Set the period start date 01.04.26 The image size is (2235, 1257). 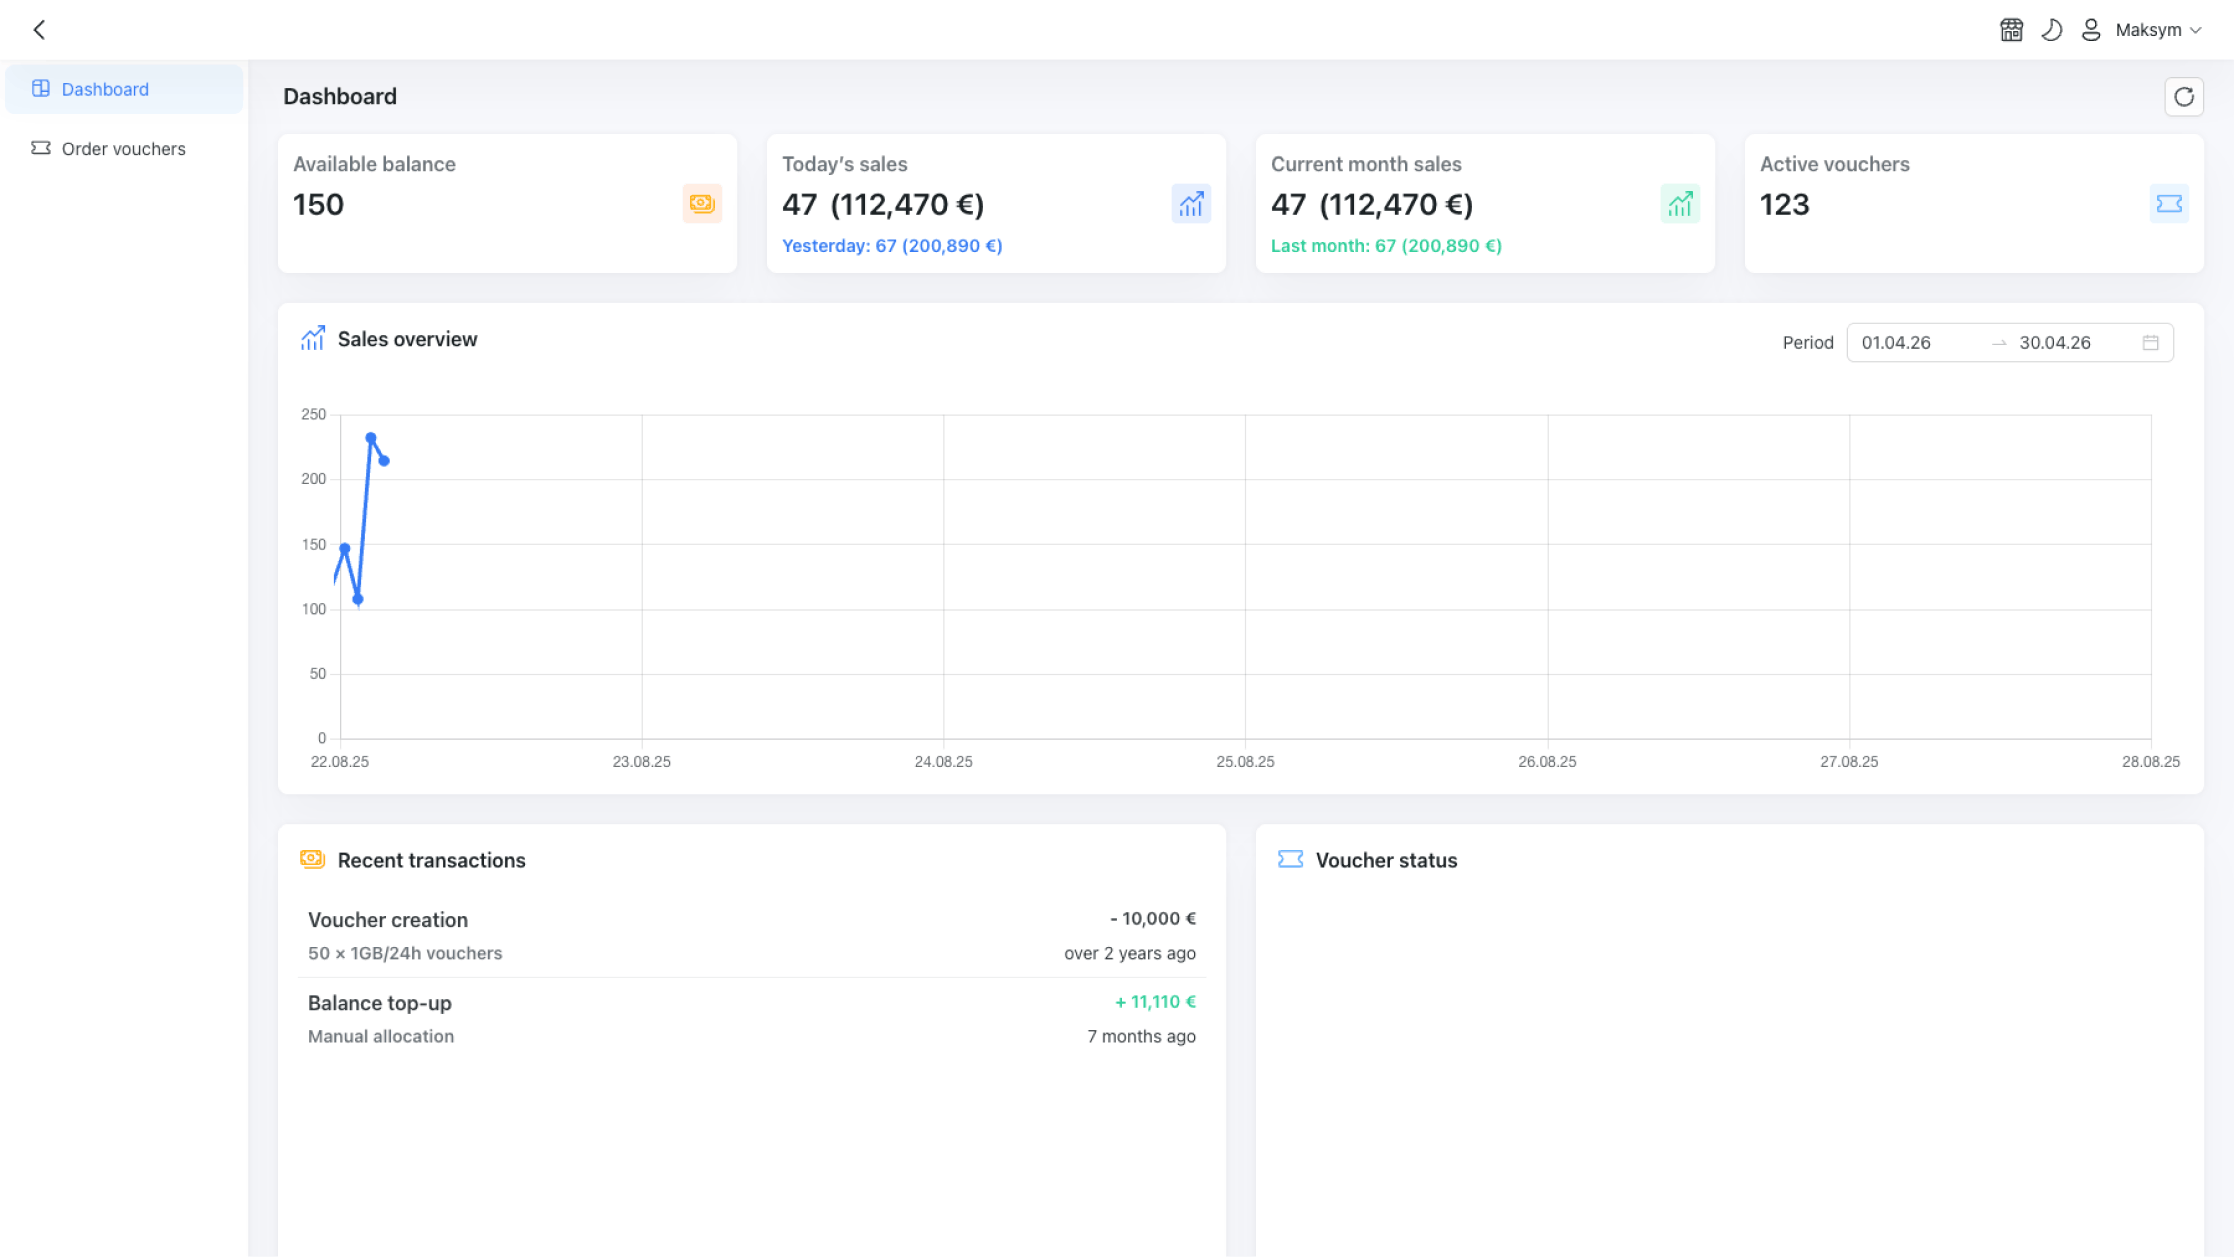[x=1896, y=343]
